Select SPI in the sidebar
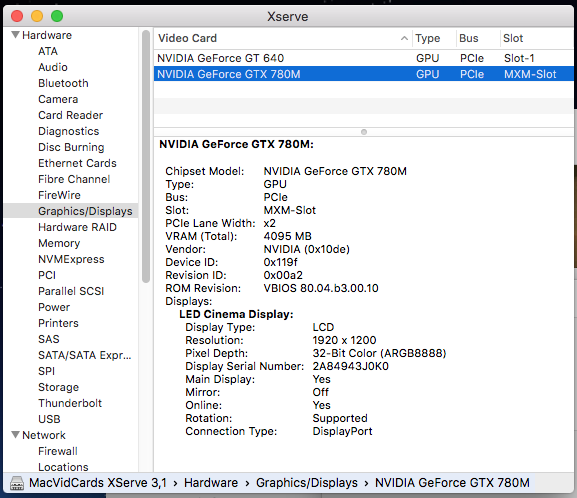 46,371
